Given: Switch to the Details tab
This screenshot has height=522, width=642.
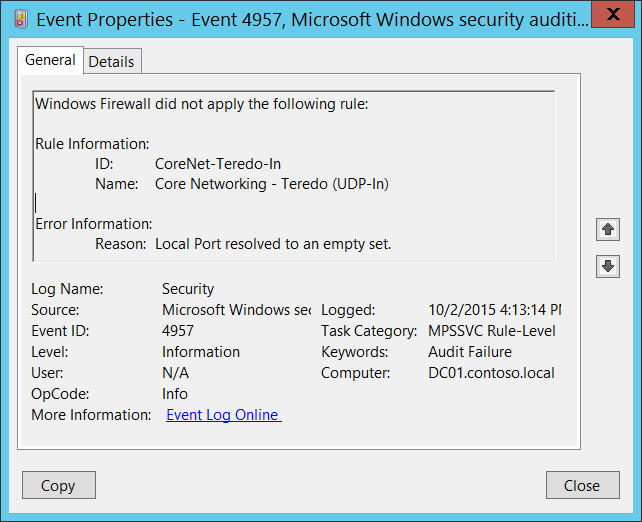Looking at the screenshot, I should tap(111, 61).
